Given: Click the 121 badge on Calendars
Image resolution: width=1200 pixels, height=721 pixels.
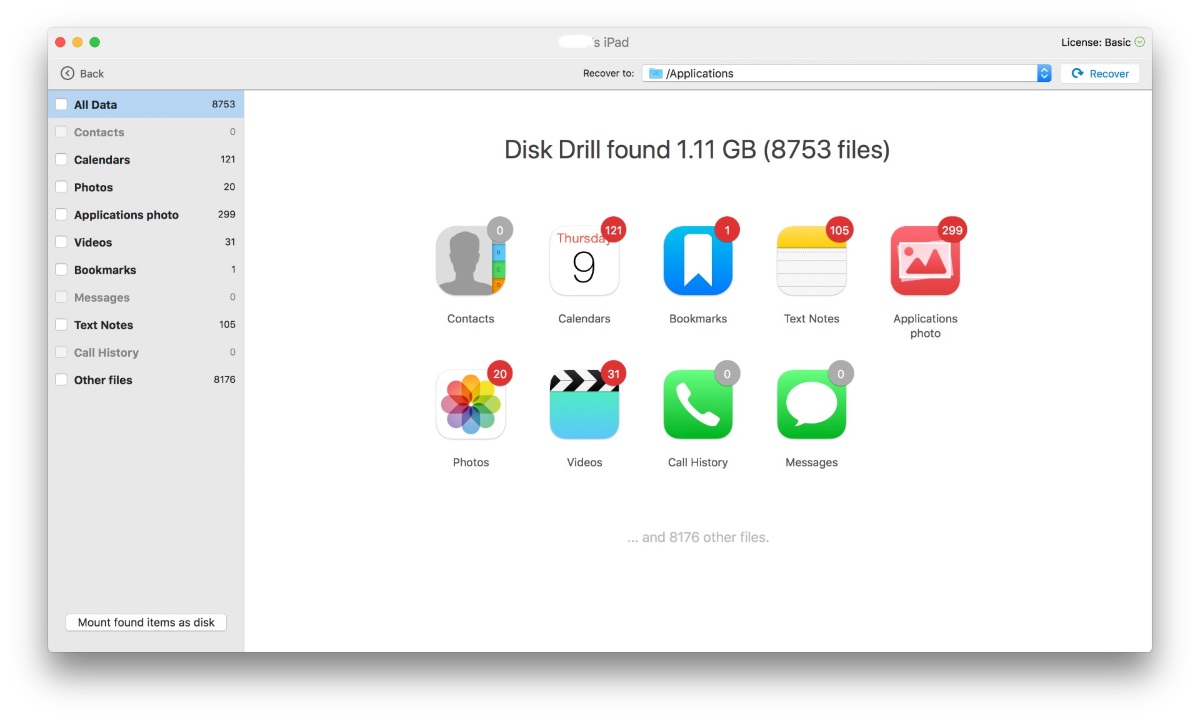Looking at the screenshot, I should (613, 231).
